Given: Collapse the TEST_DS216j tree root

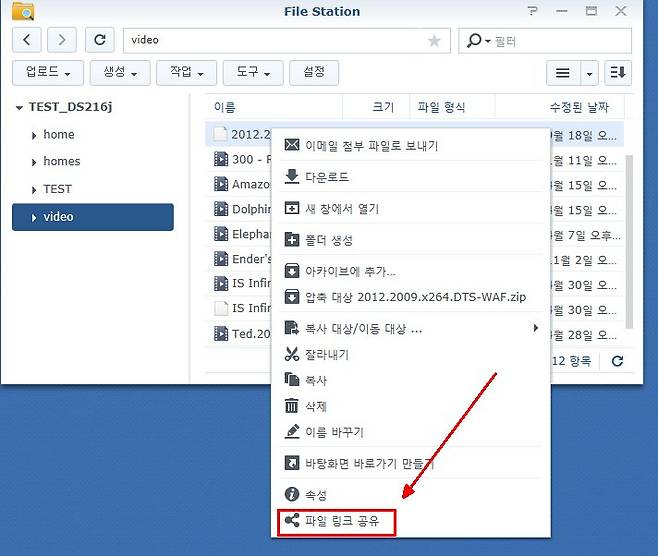Looking at the screenshot, I should [19, 108].
